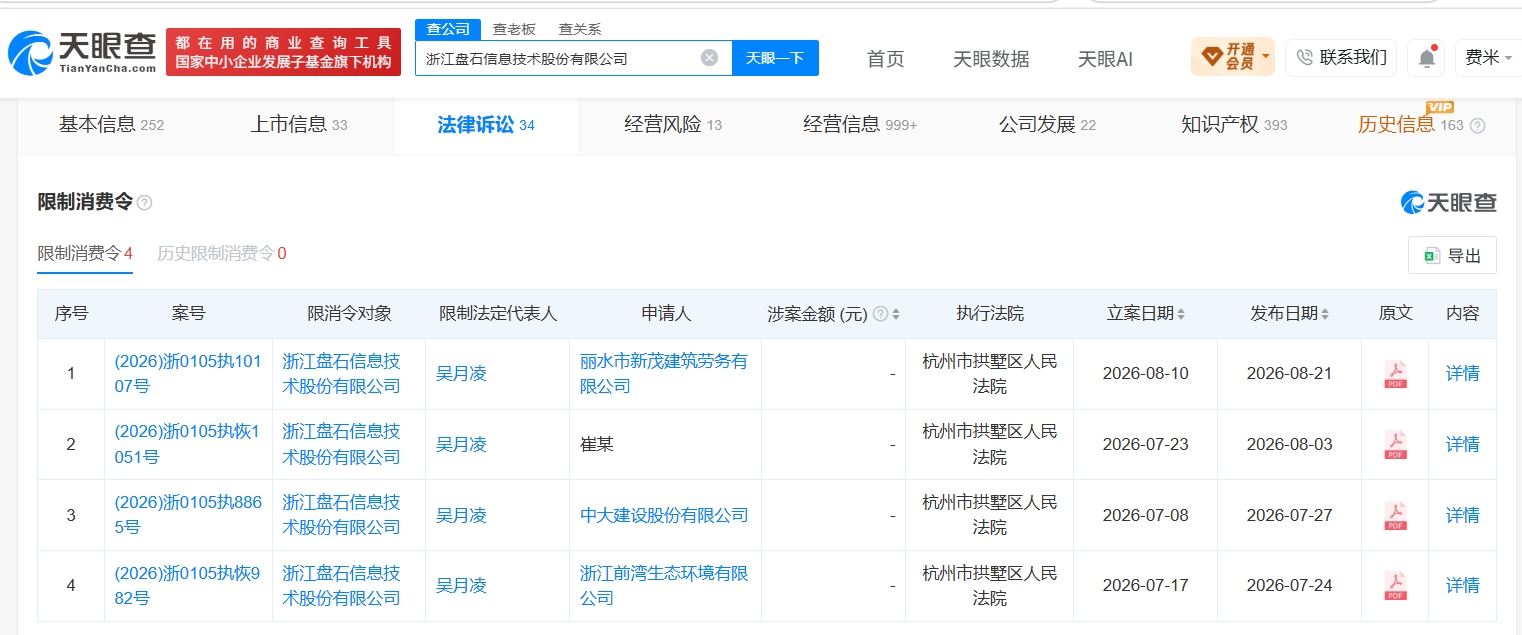Screen dimensions: 1522x635
Task: Open the notification bell
Action: 1427,58
